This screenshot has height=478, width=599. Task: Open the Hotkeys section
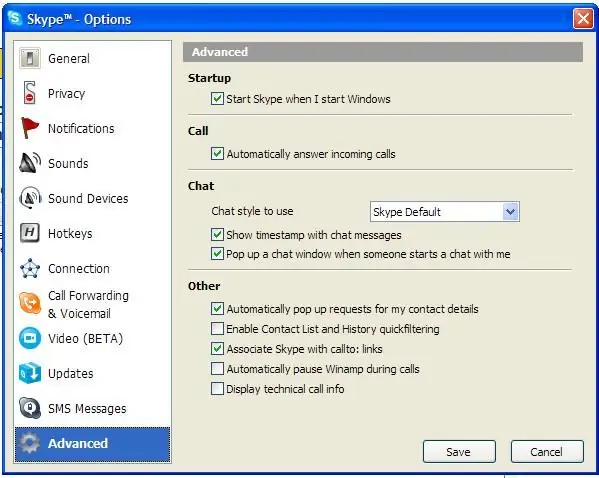pyautogui.click(x=70, y=233)
